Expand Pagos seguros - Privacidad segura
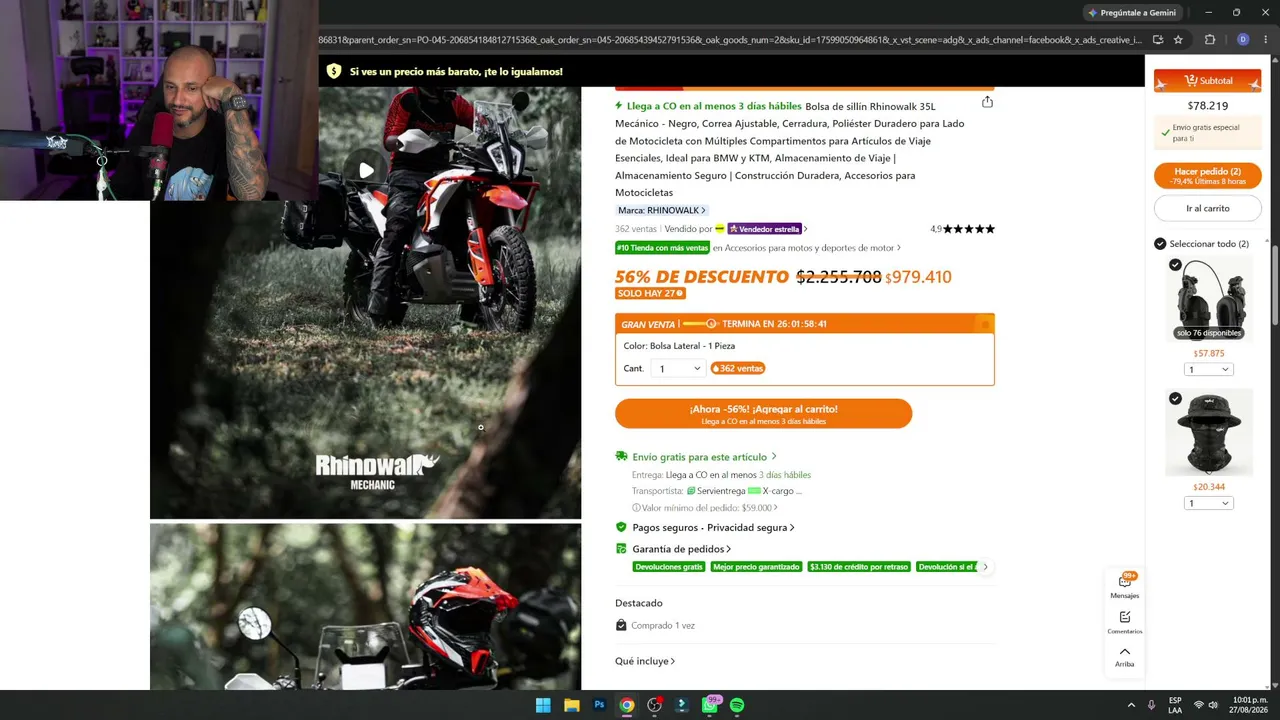The image size is (1280, 720). click(x=713, y=527)
